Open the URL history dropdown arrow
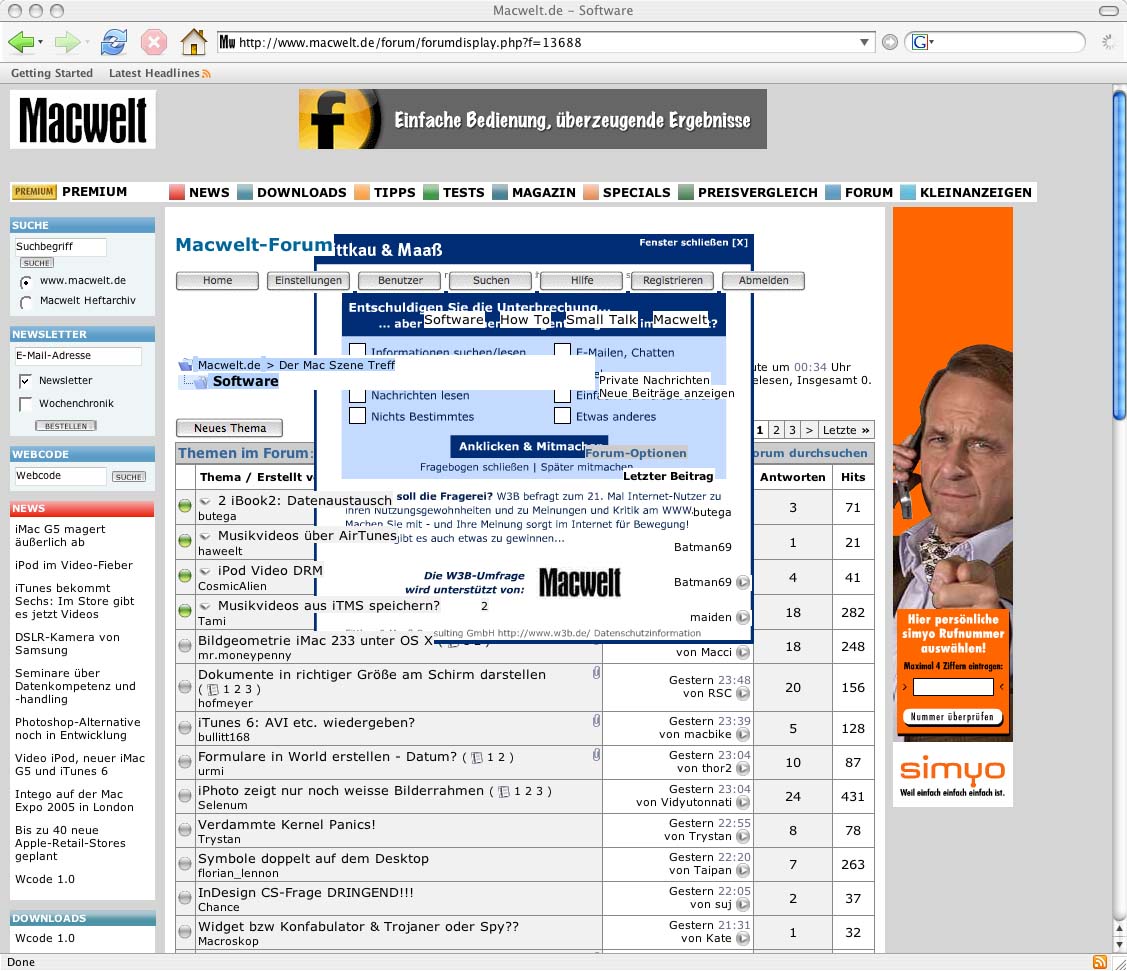The height and width of the screenshot is (971, 1127). (x=866, y=42)
